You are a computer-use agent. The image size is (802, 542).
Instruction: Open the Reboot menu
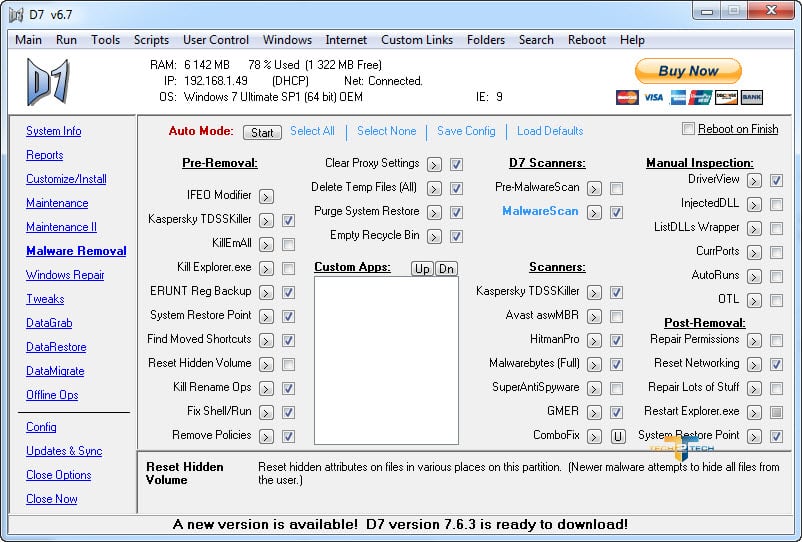pos(587,40)
